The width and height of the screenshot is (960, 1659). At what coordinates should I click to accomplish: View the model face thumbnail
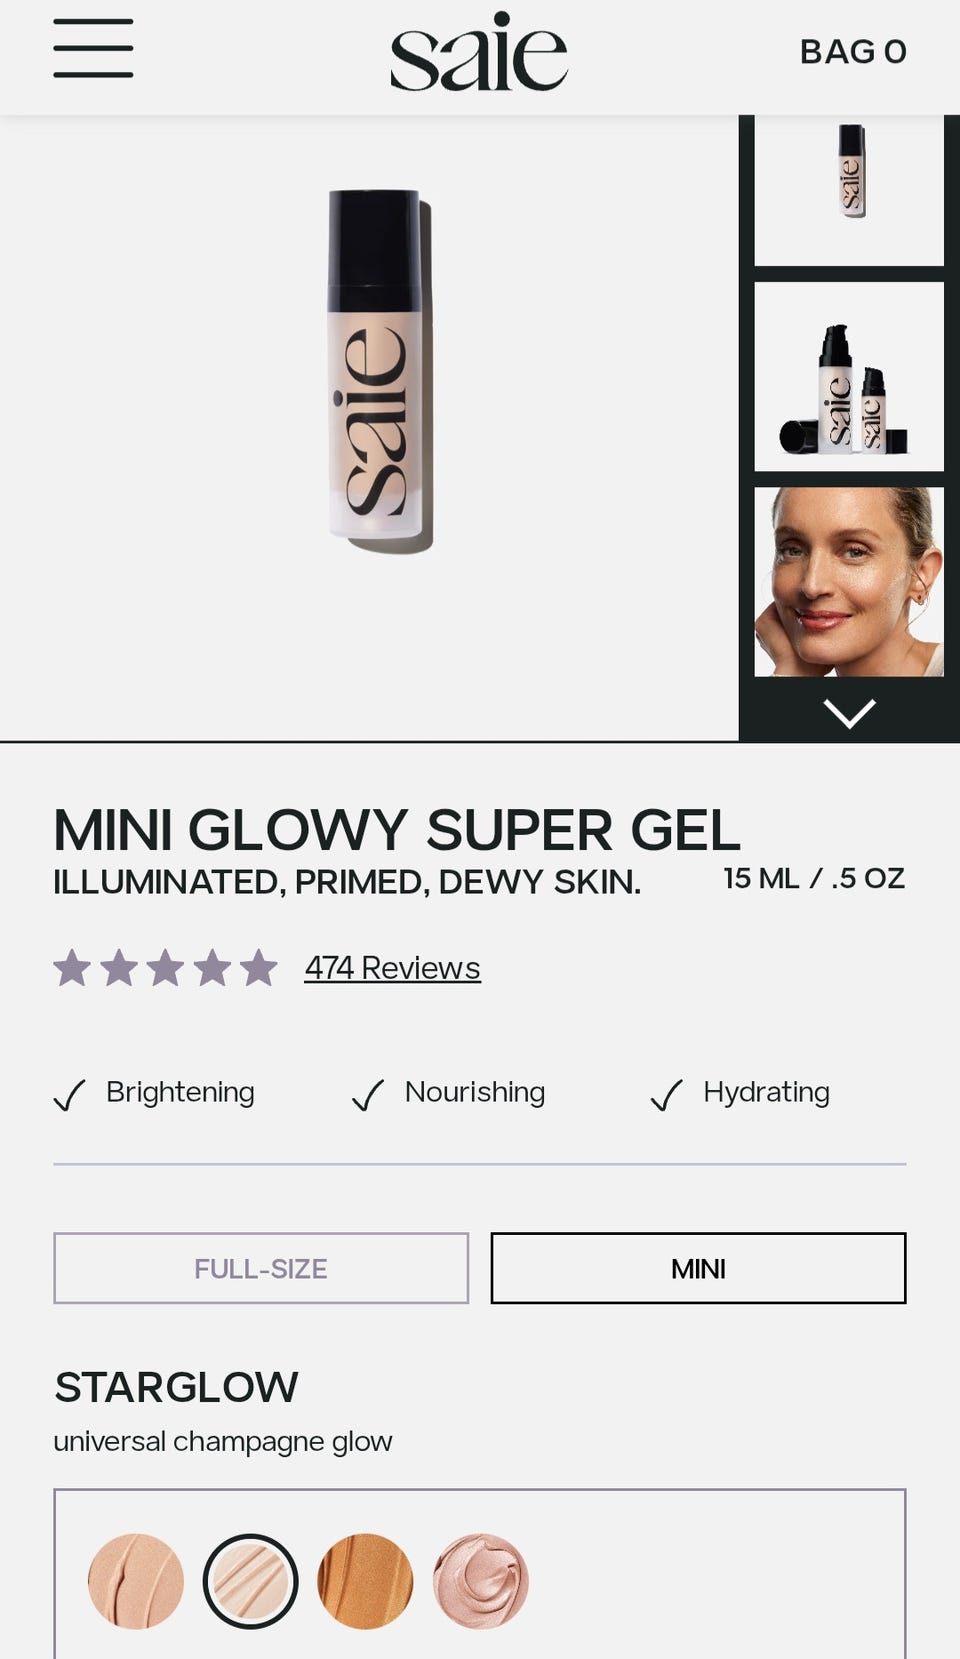(x=849, y=582)
